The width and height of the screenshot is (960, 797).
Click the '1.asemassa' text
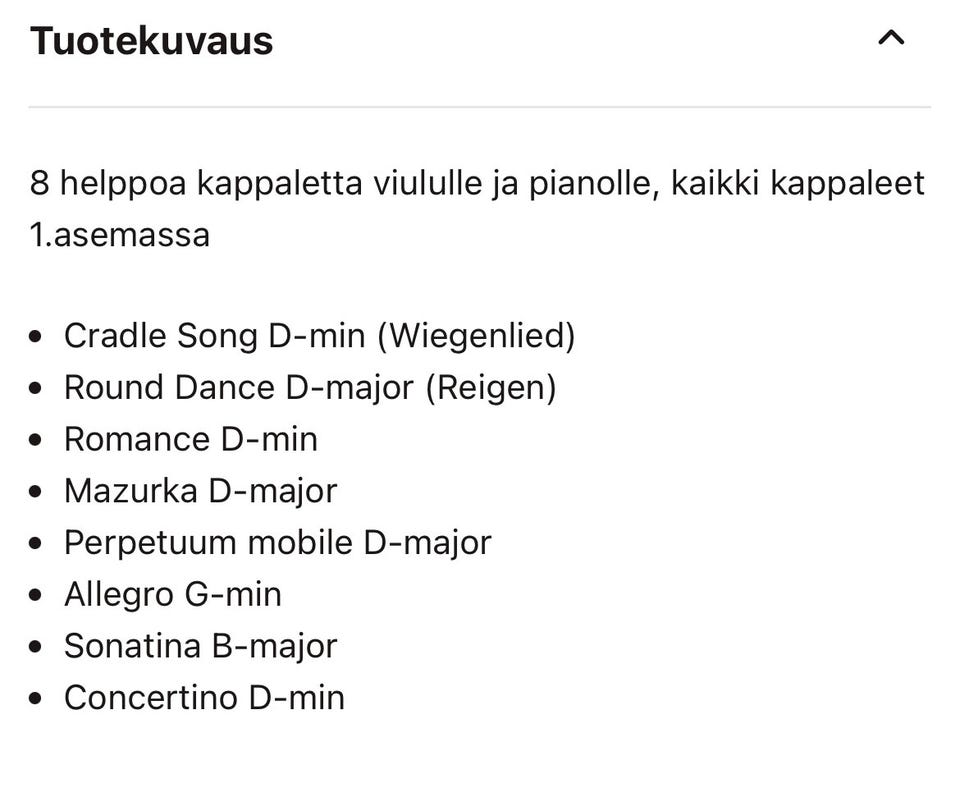[x=120, y=236]
